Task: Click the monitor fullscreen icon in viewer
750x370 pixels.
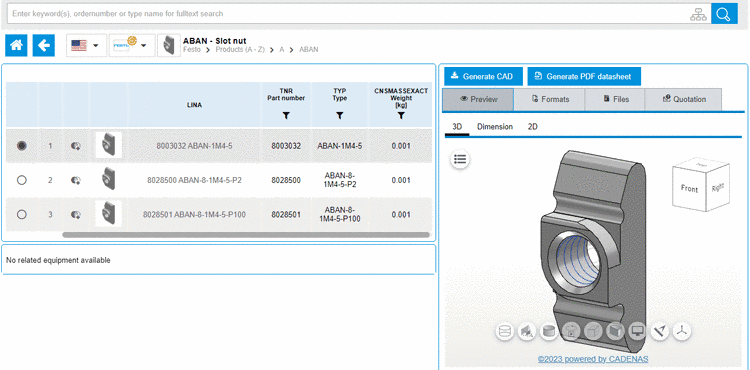Action: pyautogui.click(x=637, y=331)
